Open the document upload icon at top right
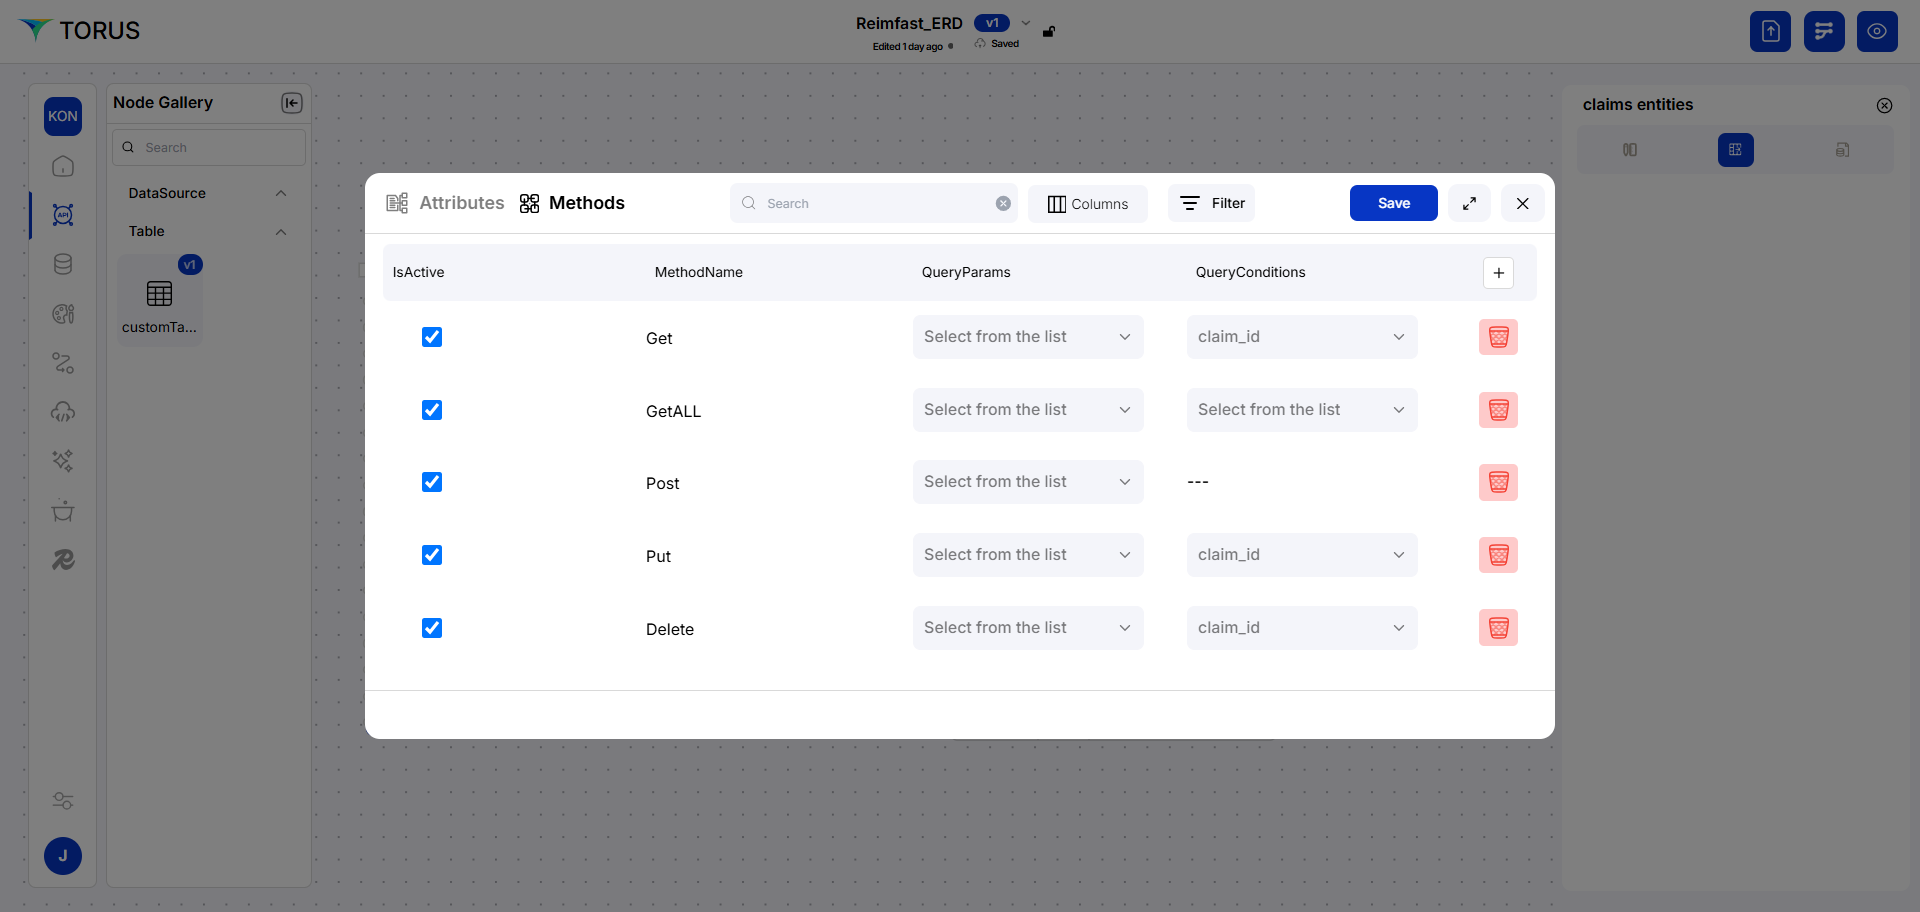This screenshot has width=1920, height=912. click(1770, 31)
